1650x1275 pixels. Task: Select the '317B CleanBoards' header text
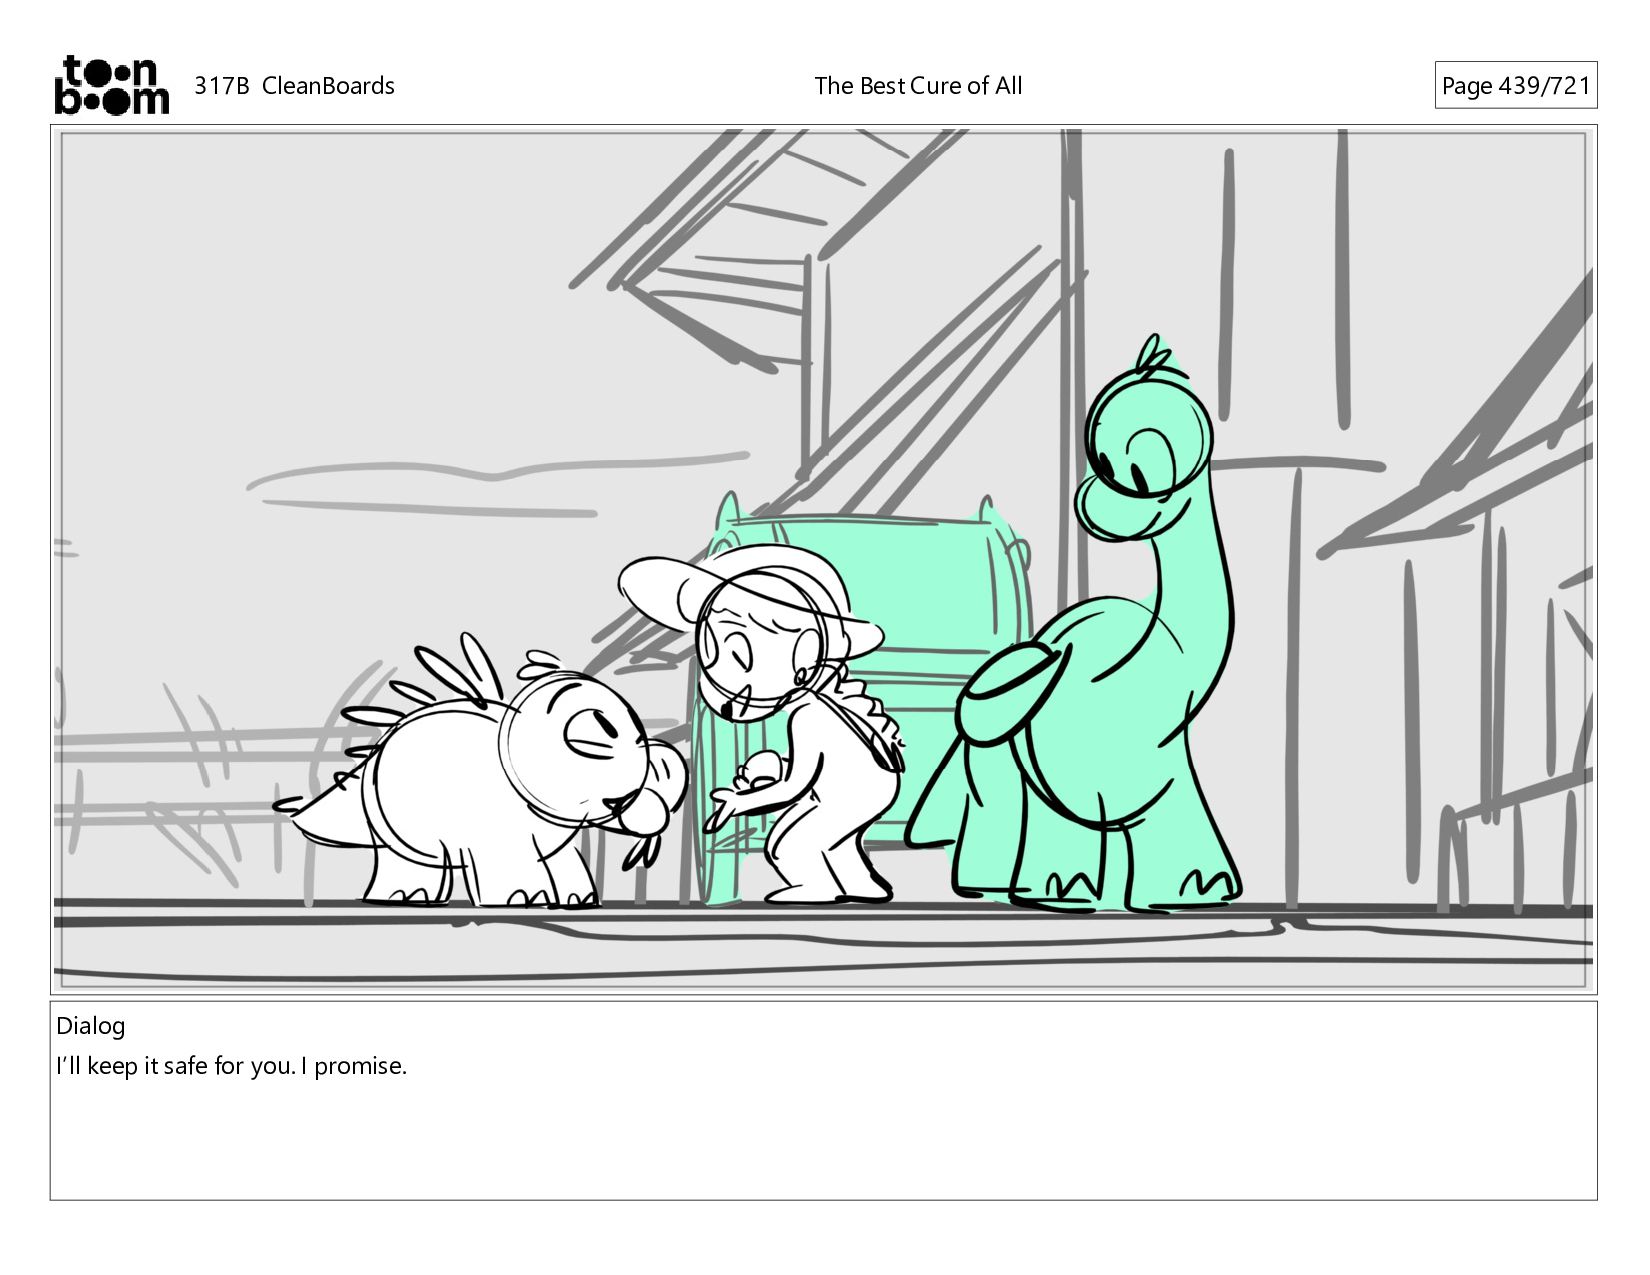294,86
